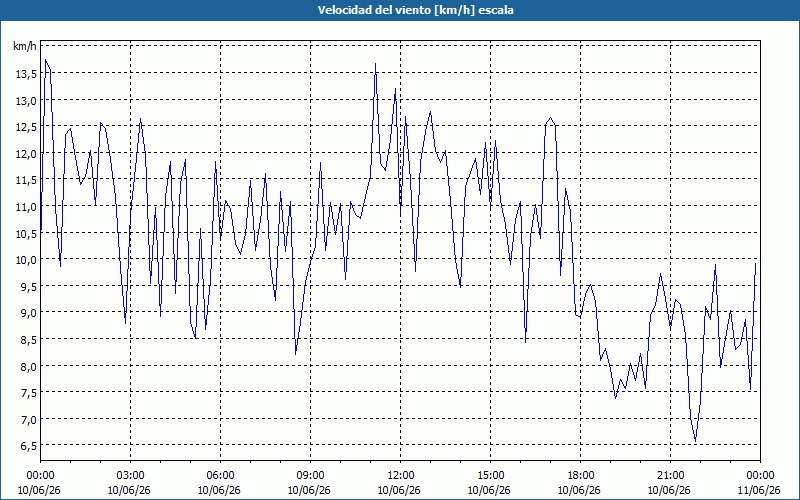
Task: Click the wind speed peak just after 00:00
Action: click(45, 60)
